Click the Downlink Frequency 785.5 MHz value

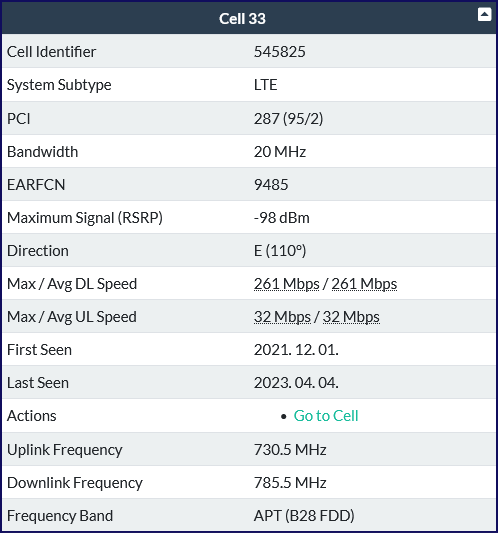pos(290,483)
